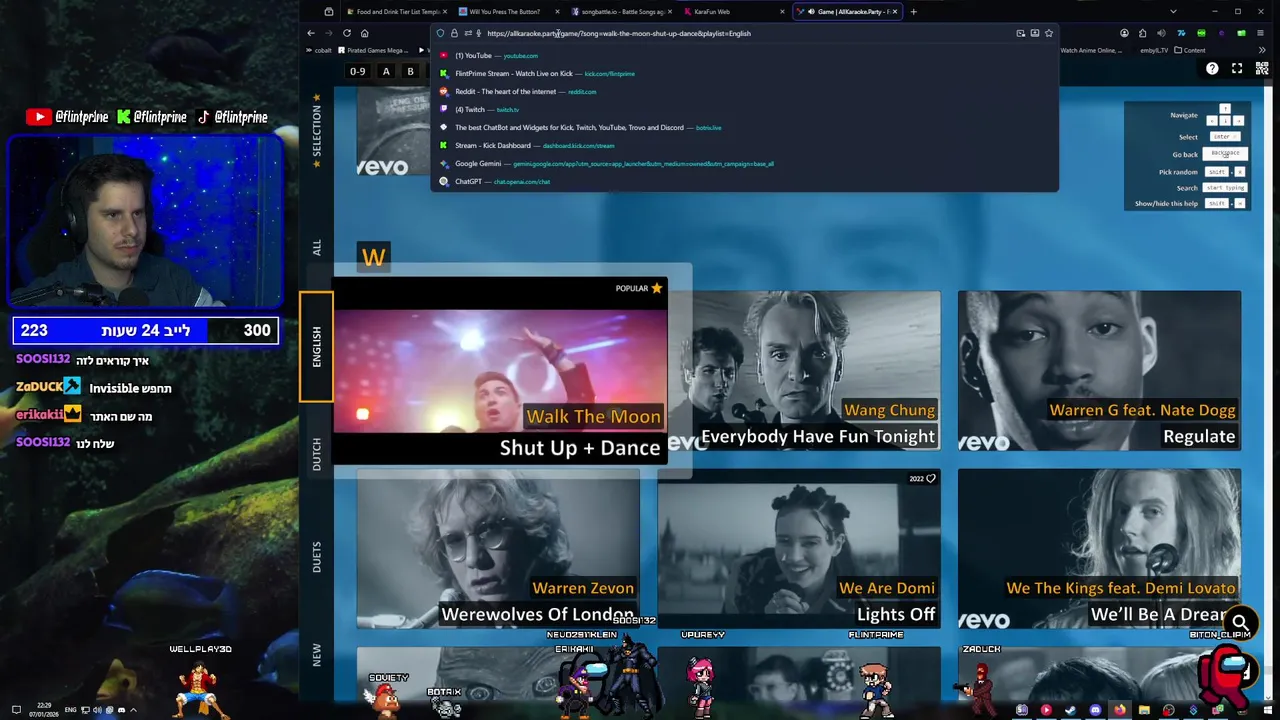The image size is (1280, 720).
Task: Jump to songs starting with A
Action: pyautogui.click(x=386, y=71)
